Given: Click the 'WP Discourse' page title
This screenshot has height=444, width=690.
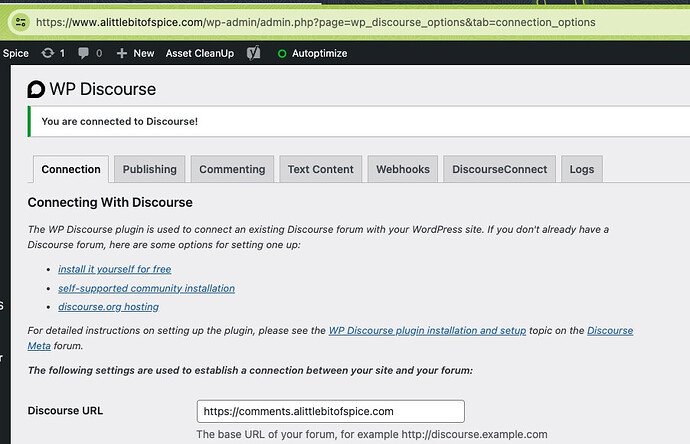Looking at the screenshot, I should [x=103, y=89].
